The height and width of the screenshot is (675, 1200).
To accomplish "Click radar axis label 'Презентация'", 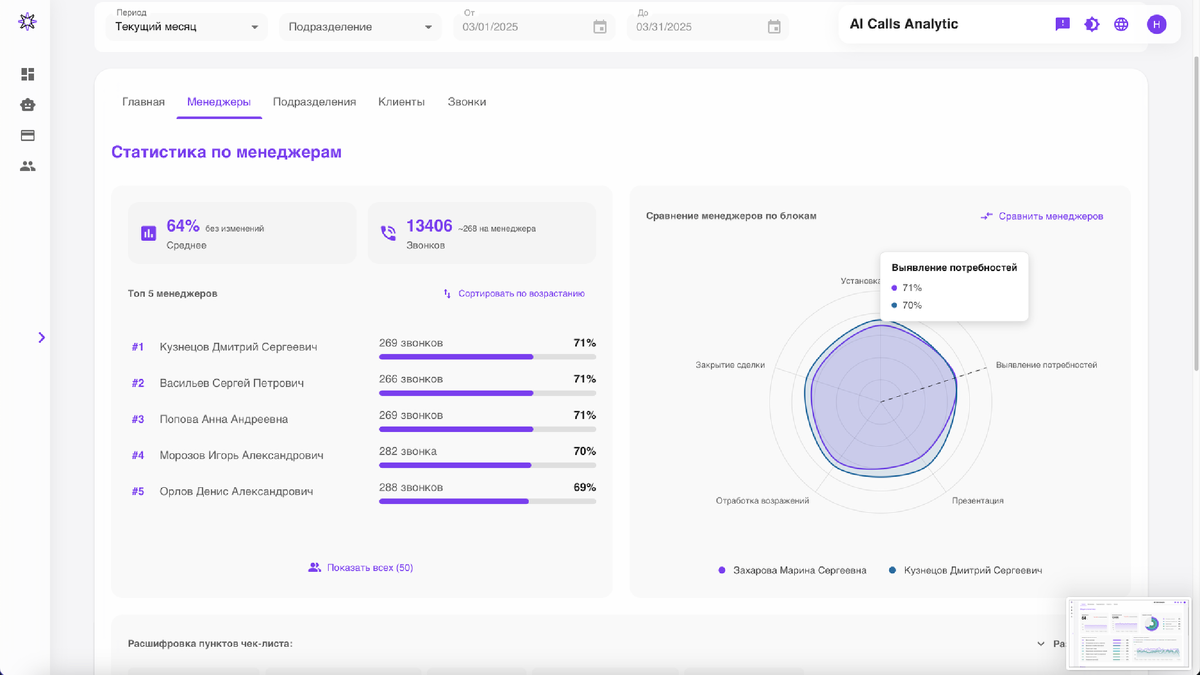I will coord(977,500).
